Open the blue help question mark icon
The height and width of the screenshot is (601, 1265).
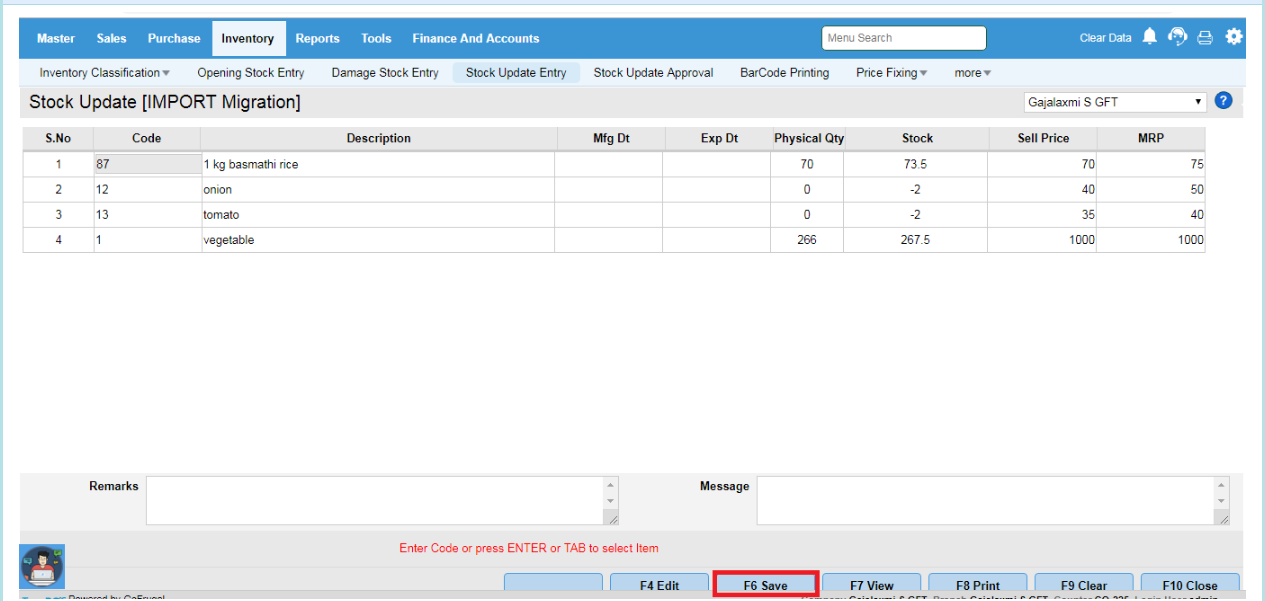[x=1223, y=101]
